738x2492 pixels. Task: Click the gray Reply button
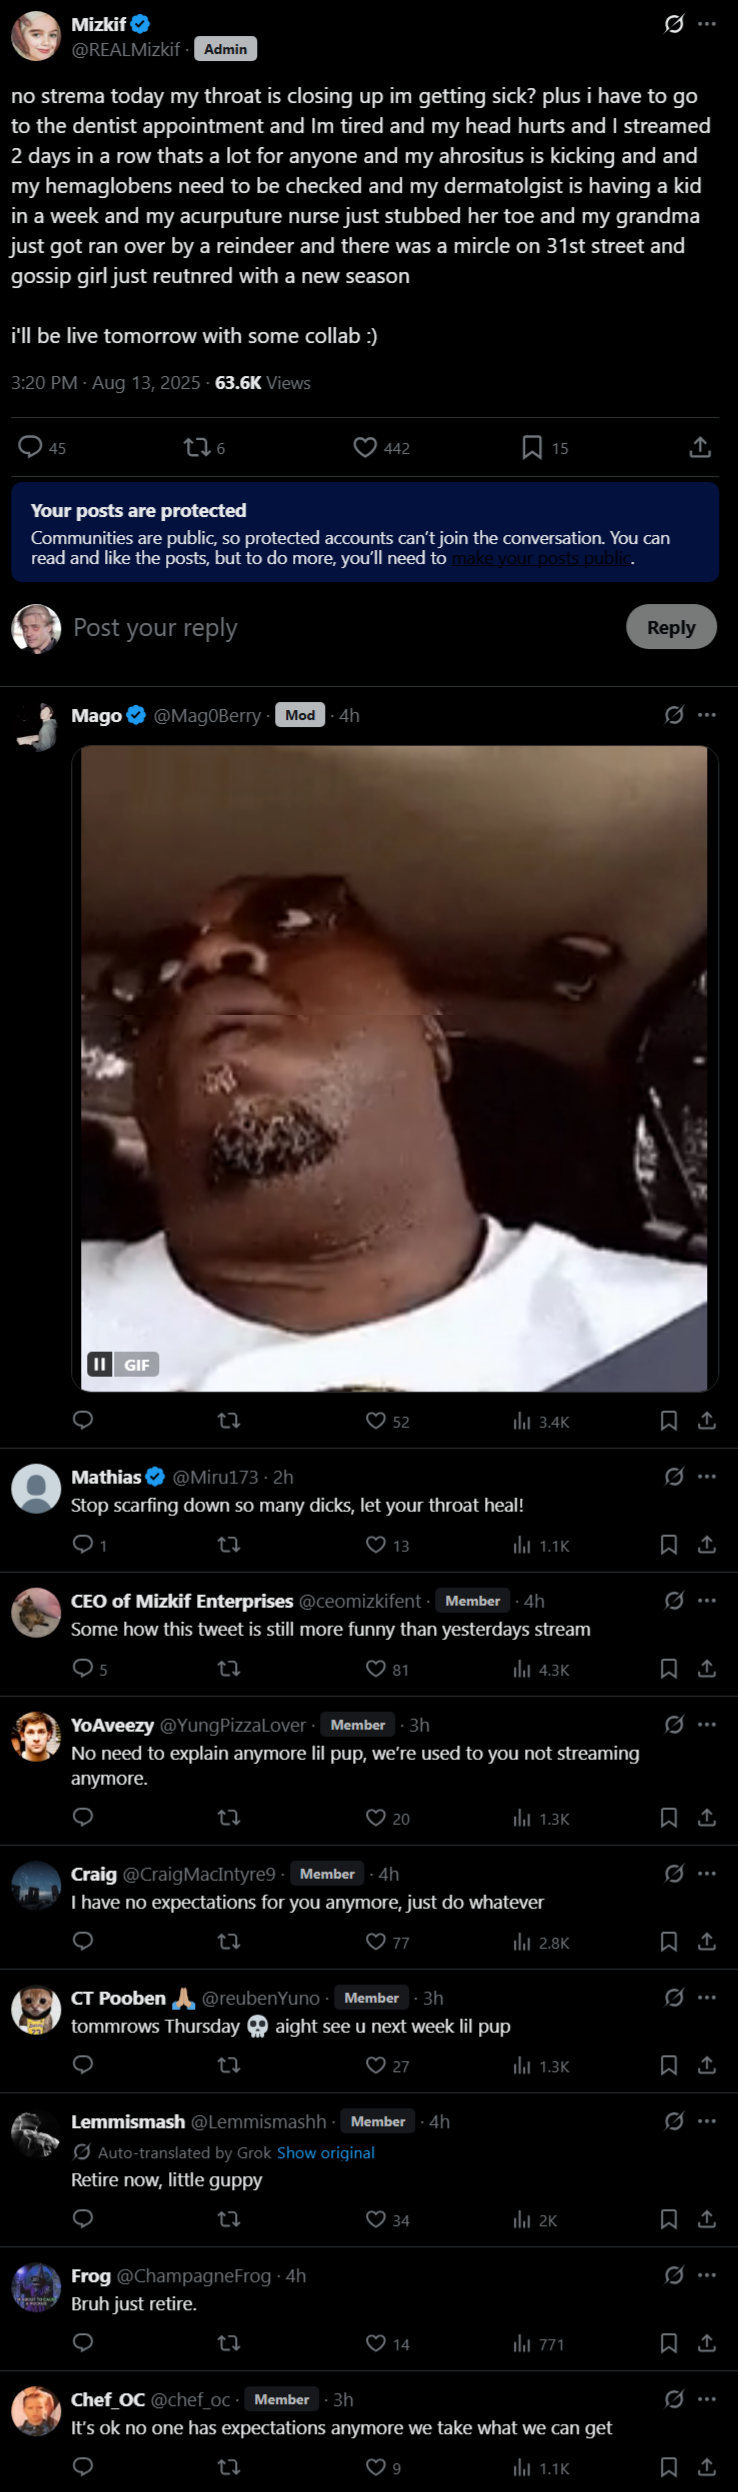click(x=671, y=627)
